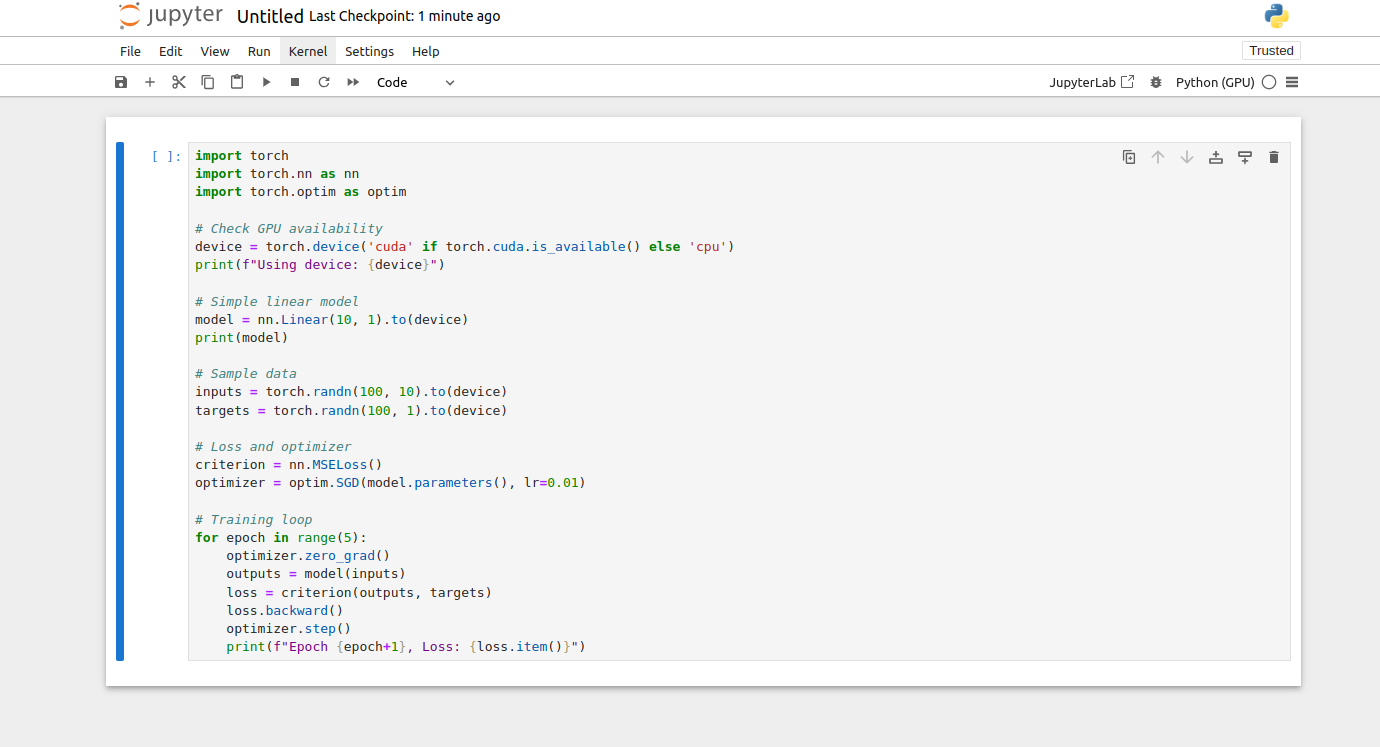Image resolution: width=1380 pixels, height=747 pixels.
Task: Restart the kernel using the circular arrow icon
Action: point(324,82)
